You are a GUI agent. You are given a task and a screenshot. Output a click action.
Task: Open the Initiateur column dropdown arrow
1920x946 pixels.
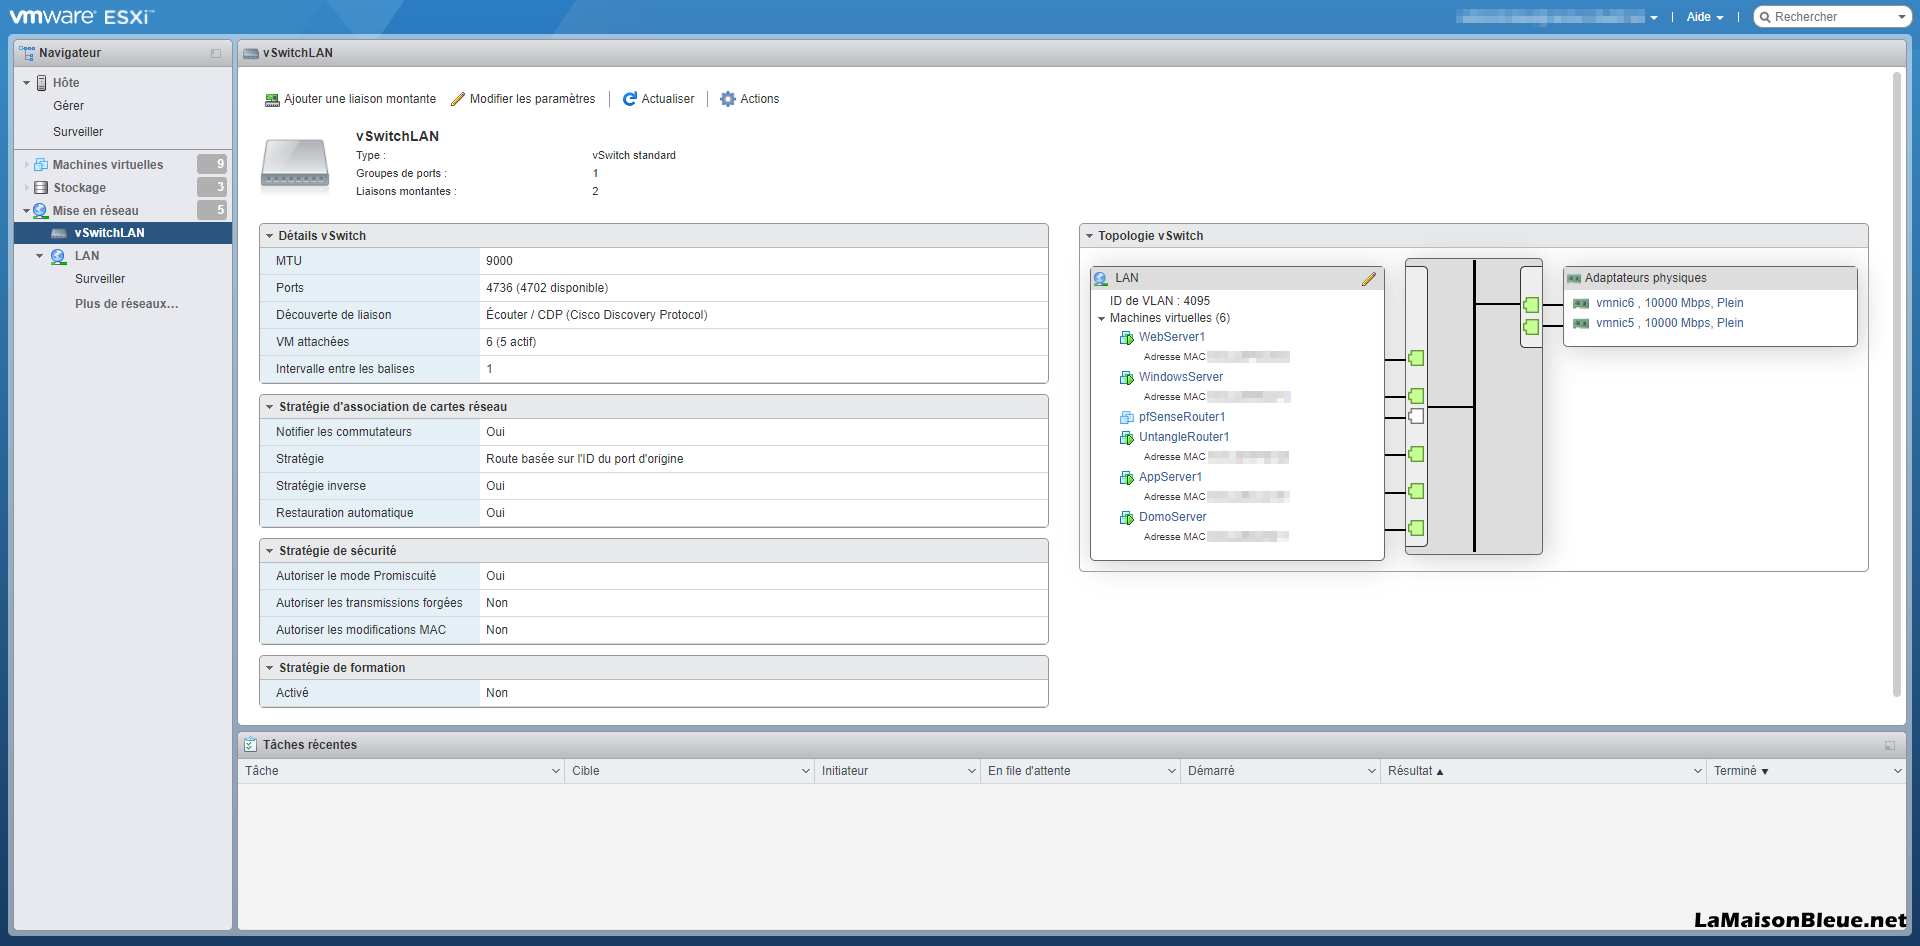pos(972,771)
